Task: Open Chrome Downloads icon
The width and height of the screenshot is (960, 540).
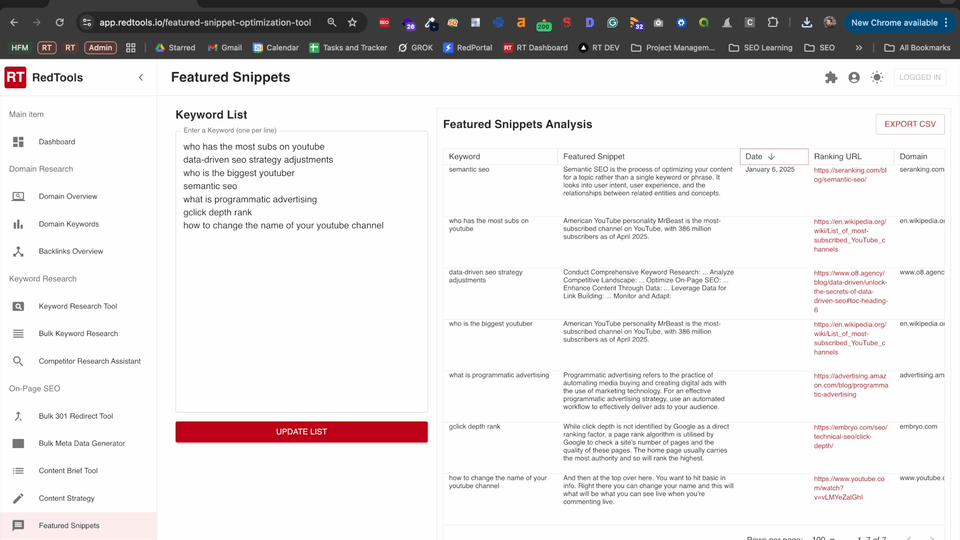Action: click(807, 23)
